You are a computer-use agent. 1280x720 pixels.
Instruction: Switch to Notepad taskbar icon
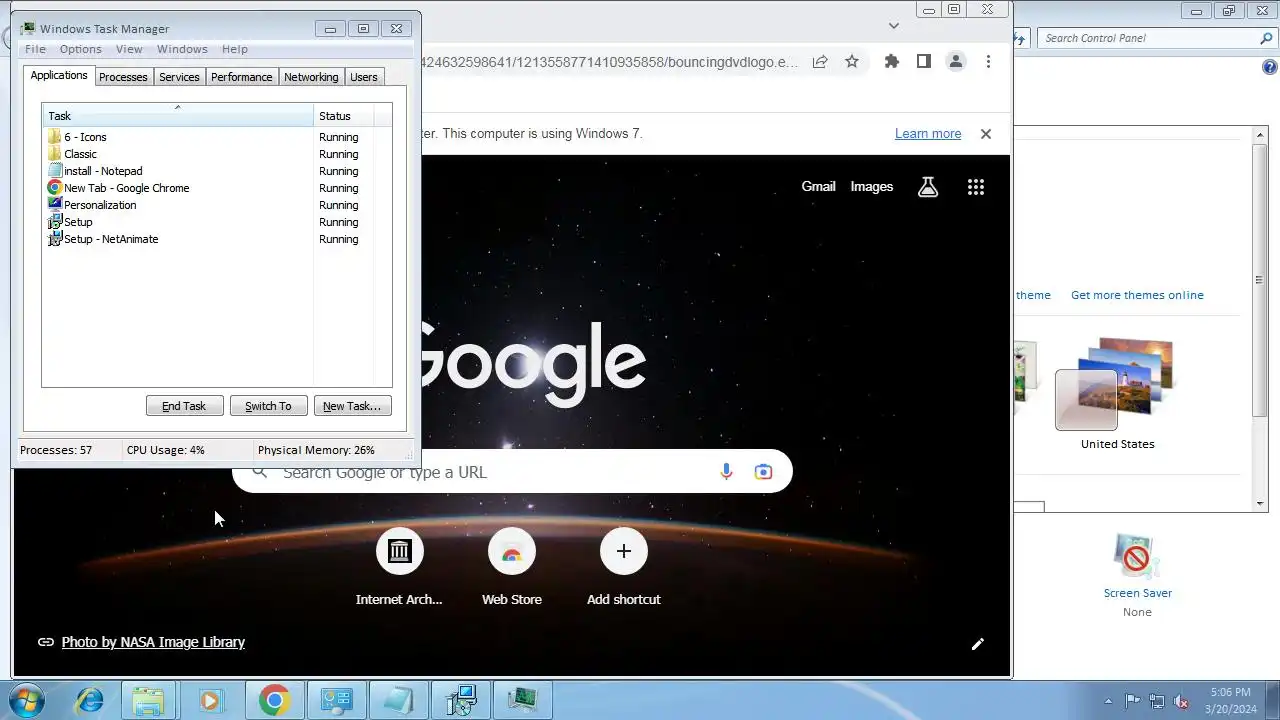(x=398, y=700)
